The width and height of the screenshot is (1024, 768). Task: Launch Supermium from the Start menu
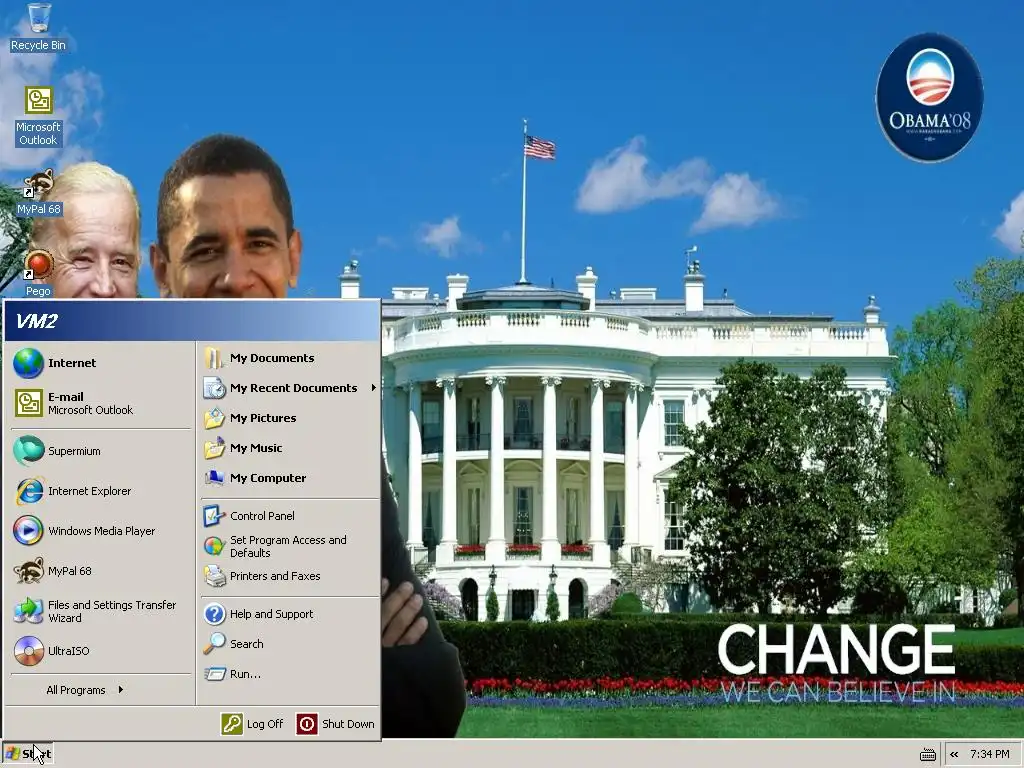(101, 451)
